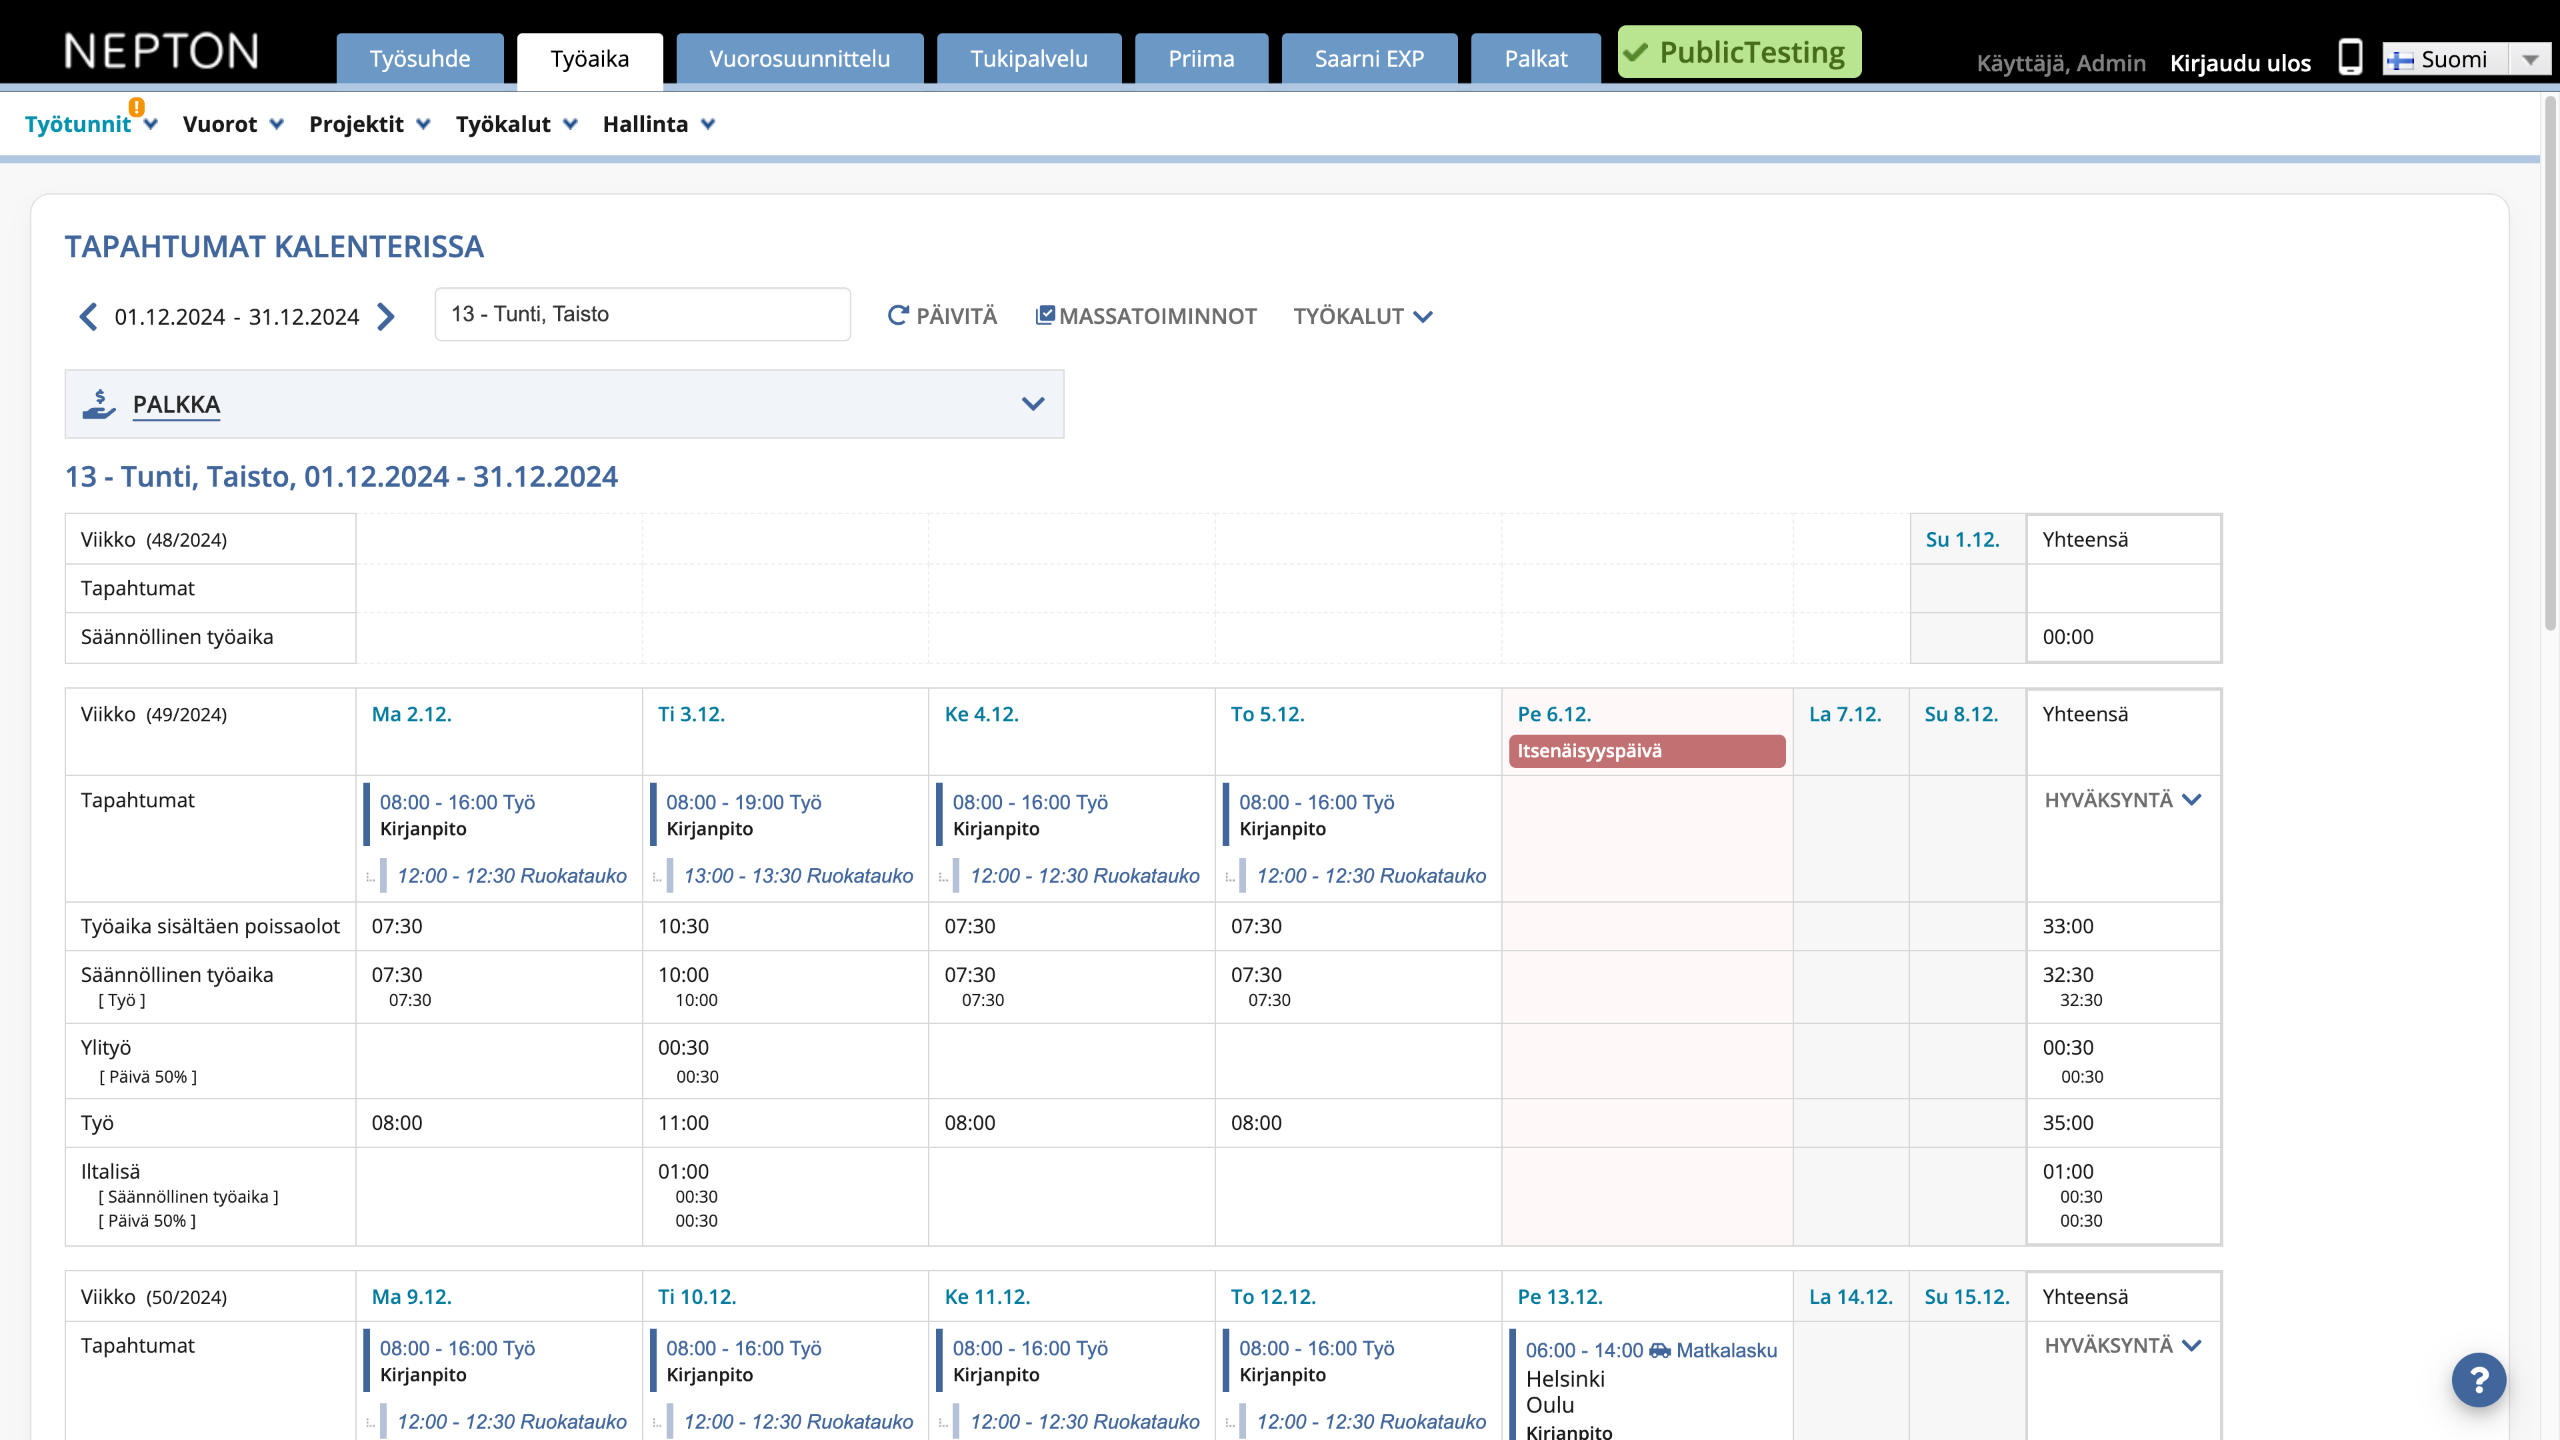The image size is (2560, 1440).
Task: Click the red Itsenäisyyspäivä holiday label
Action: (x=1646, y=751)
